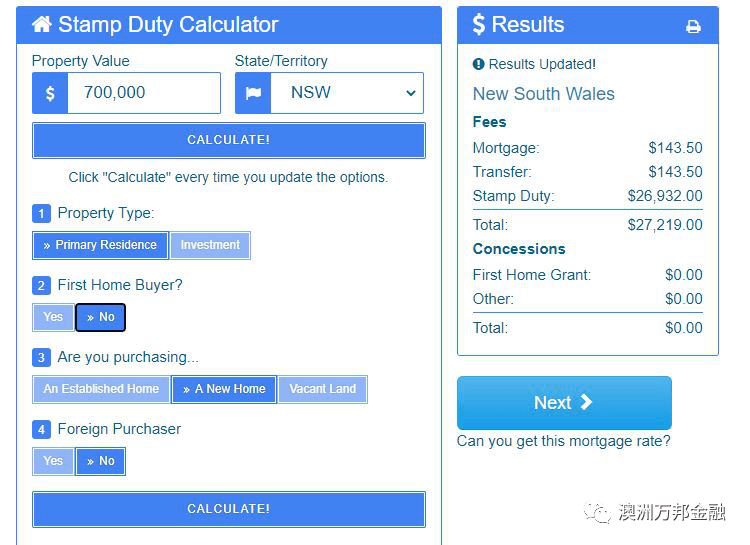Image resolution: width=750 pixels, height=545 pixels.
Task: Choose Yes for Foreign Purchaser
Action: click(x=53, y=461)
